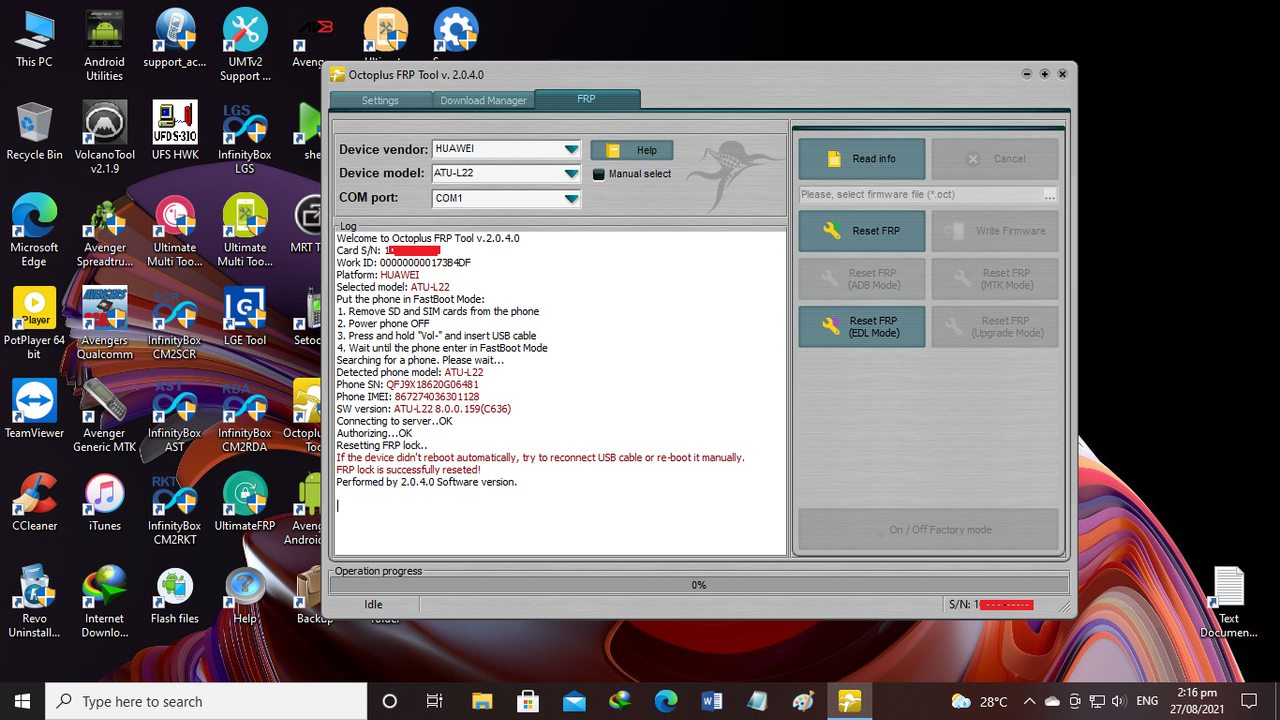Switch to the Settings tab
Image resolution: width=1280 pixels, height=720 pixels.
point(380,100)
